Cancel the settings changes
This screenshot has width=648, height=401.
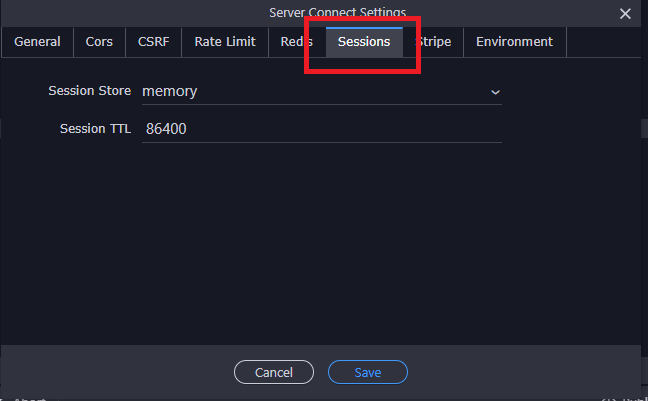coord(274,372)
